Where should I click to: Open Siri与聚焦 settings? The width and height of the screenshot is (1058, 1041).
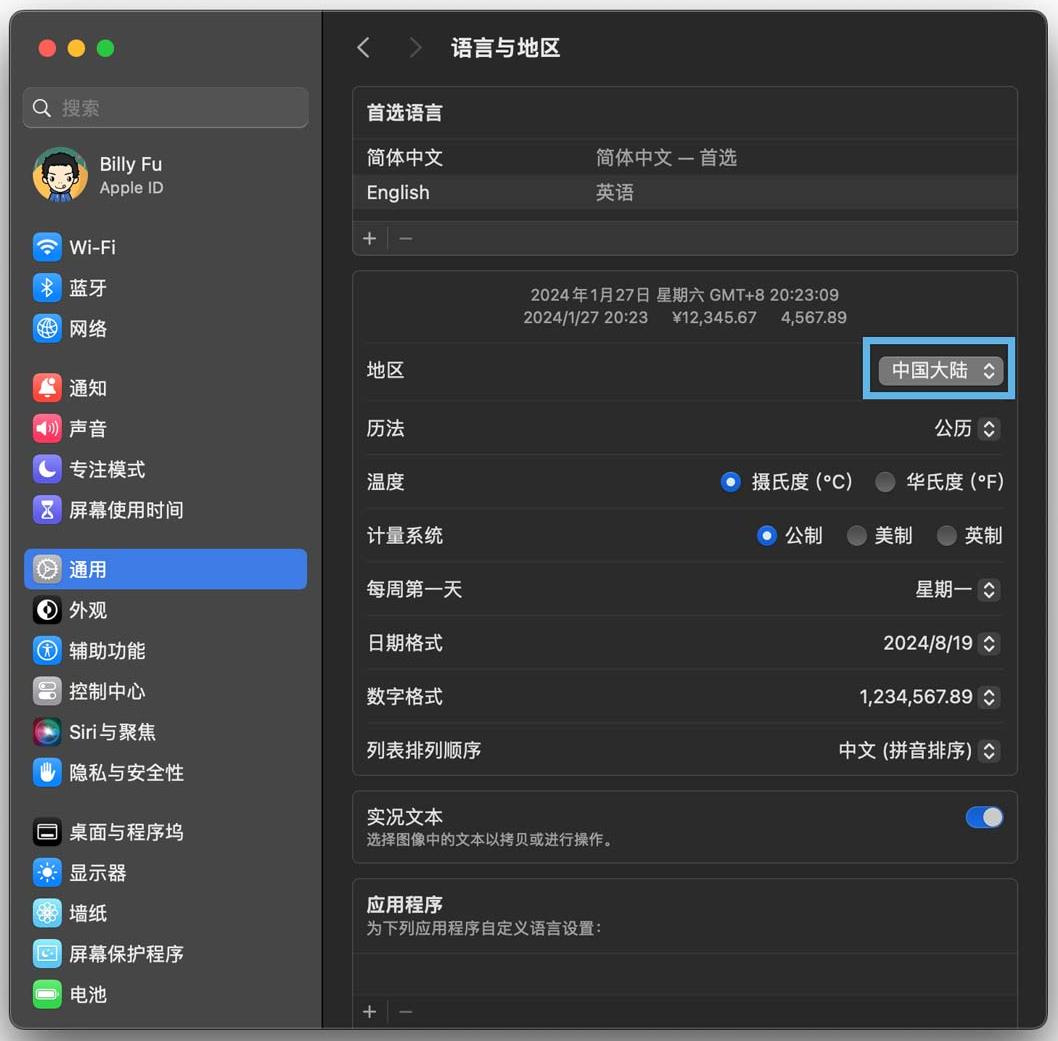point(111,732)
